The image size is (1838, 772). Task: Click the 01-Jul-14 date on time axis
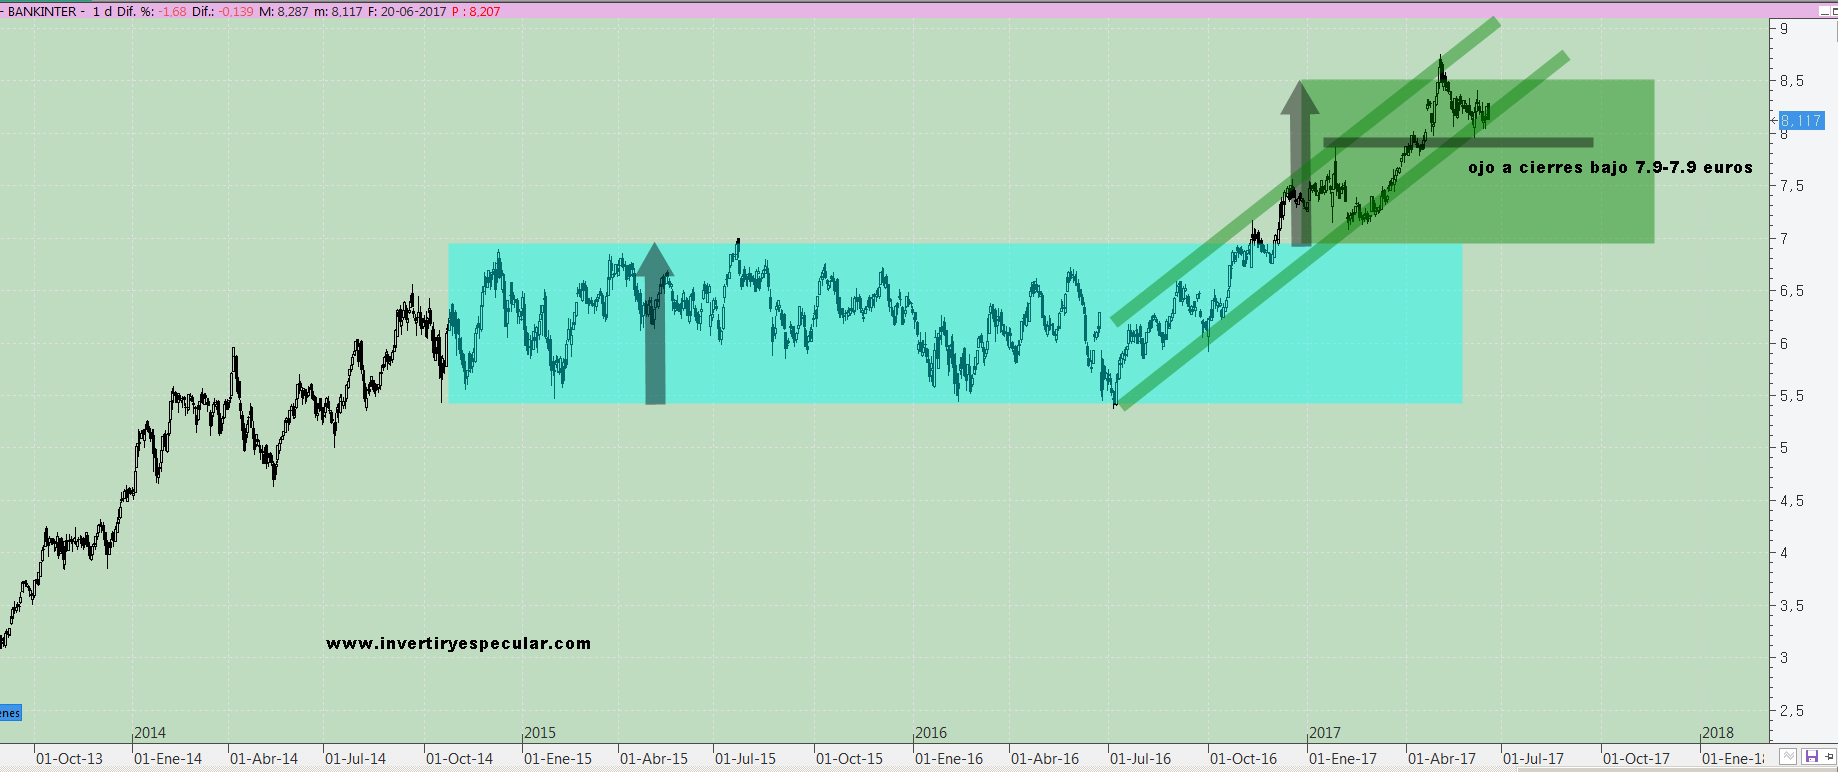click(x=355, y=759)
